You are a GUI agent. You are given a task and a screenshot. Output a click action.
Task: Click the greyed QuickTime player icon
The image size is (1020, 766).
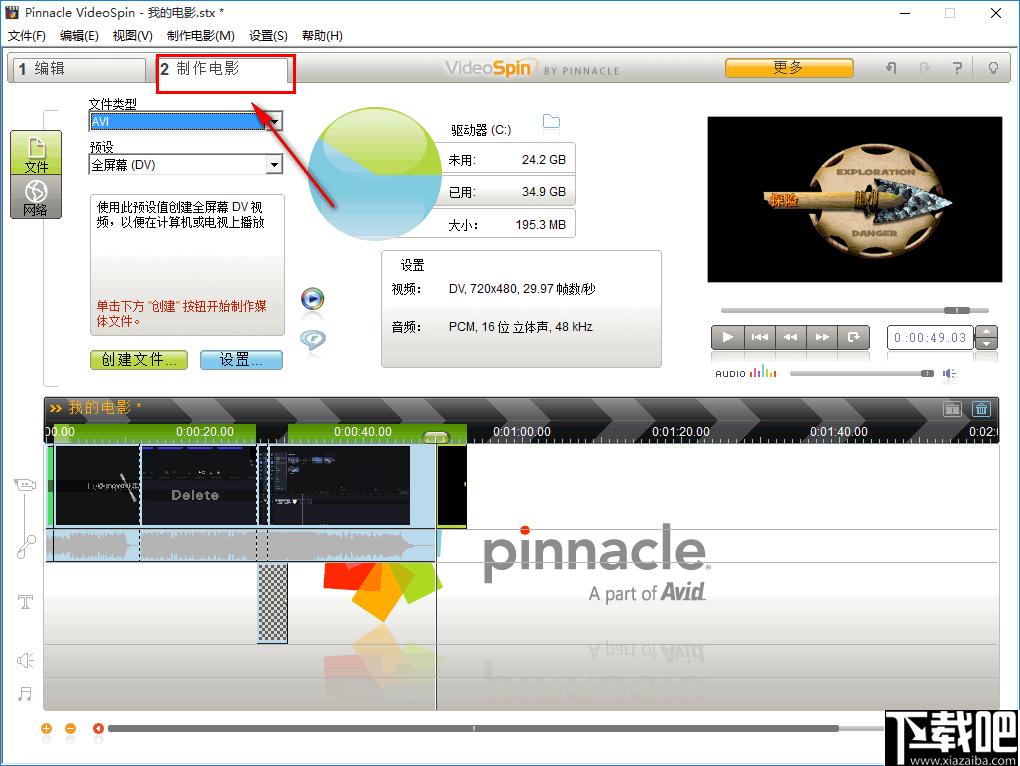click(313, 339)
